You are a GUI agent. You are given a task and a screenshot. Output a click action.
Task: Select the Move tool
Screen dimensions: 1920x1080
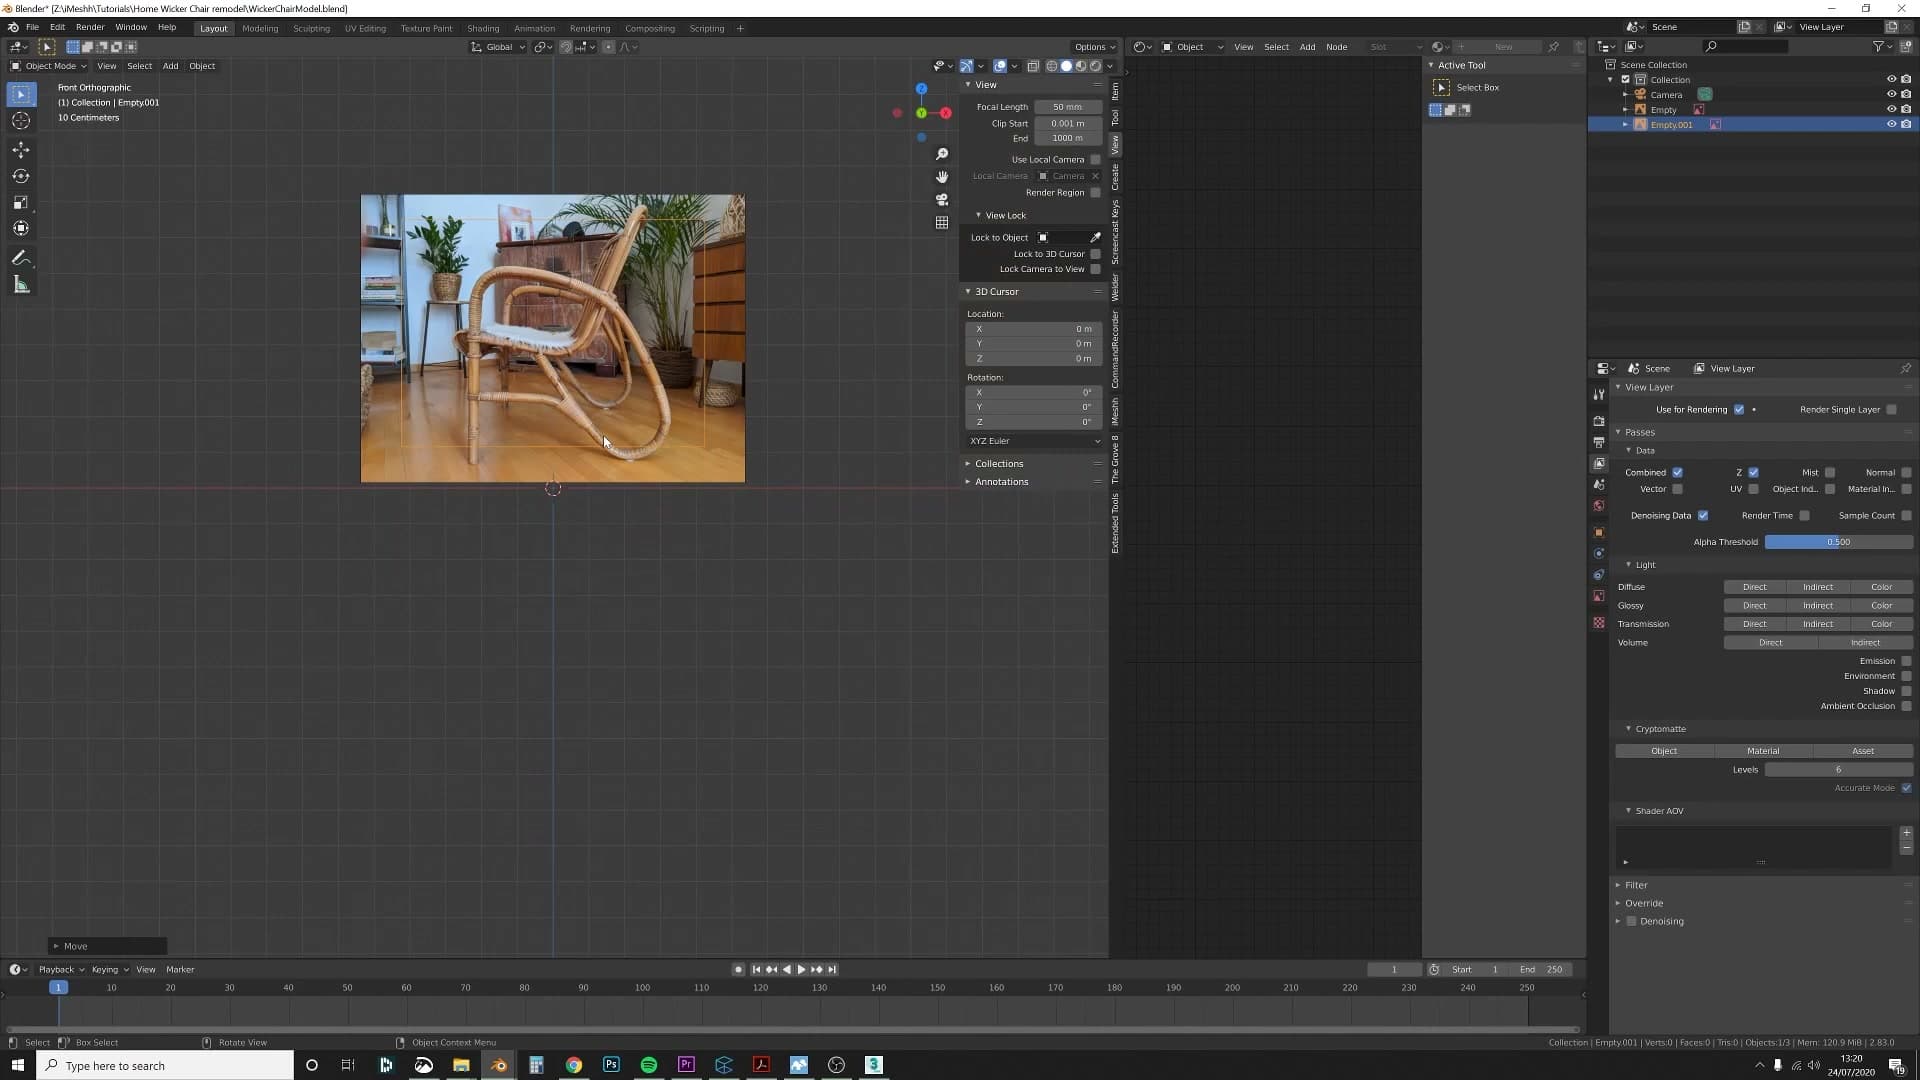(21, 150)
